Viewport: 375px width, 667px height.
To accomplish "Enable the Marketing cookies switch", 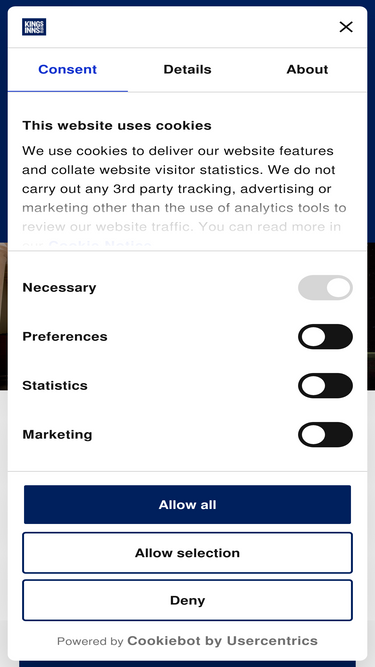I will coord(325,434).
